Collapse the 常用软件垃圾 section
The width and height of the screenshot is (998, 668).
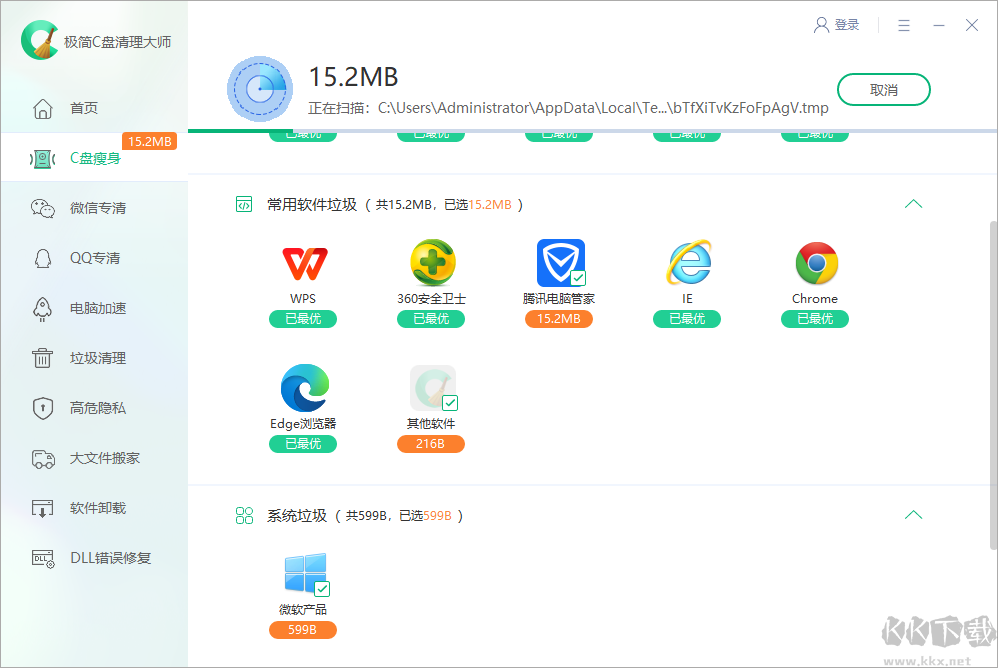pos(913,203)
